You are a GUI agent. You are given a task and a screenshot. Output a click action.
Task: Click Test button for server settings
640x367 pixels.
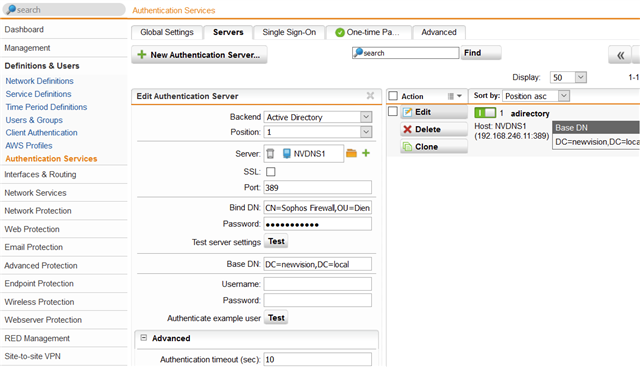click(276, 241)
